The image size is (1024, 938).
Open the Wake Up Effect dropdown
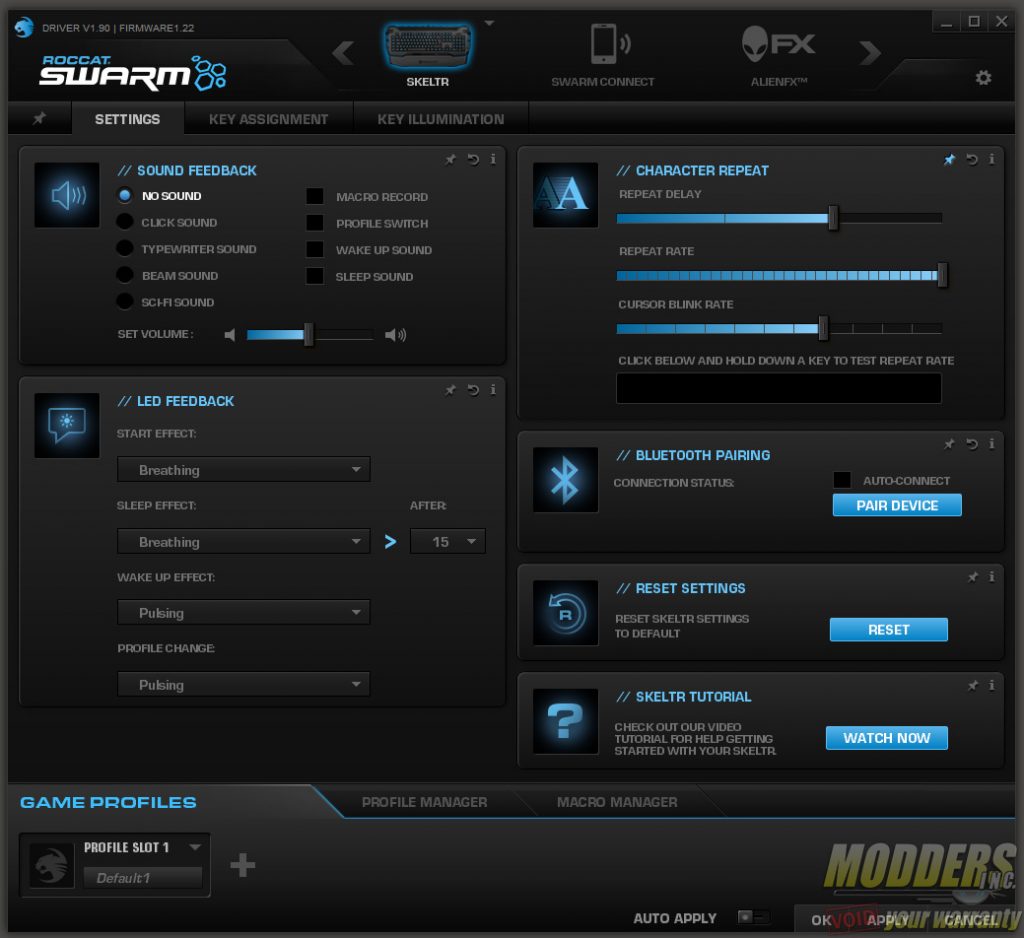coord(244,613)
